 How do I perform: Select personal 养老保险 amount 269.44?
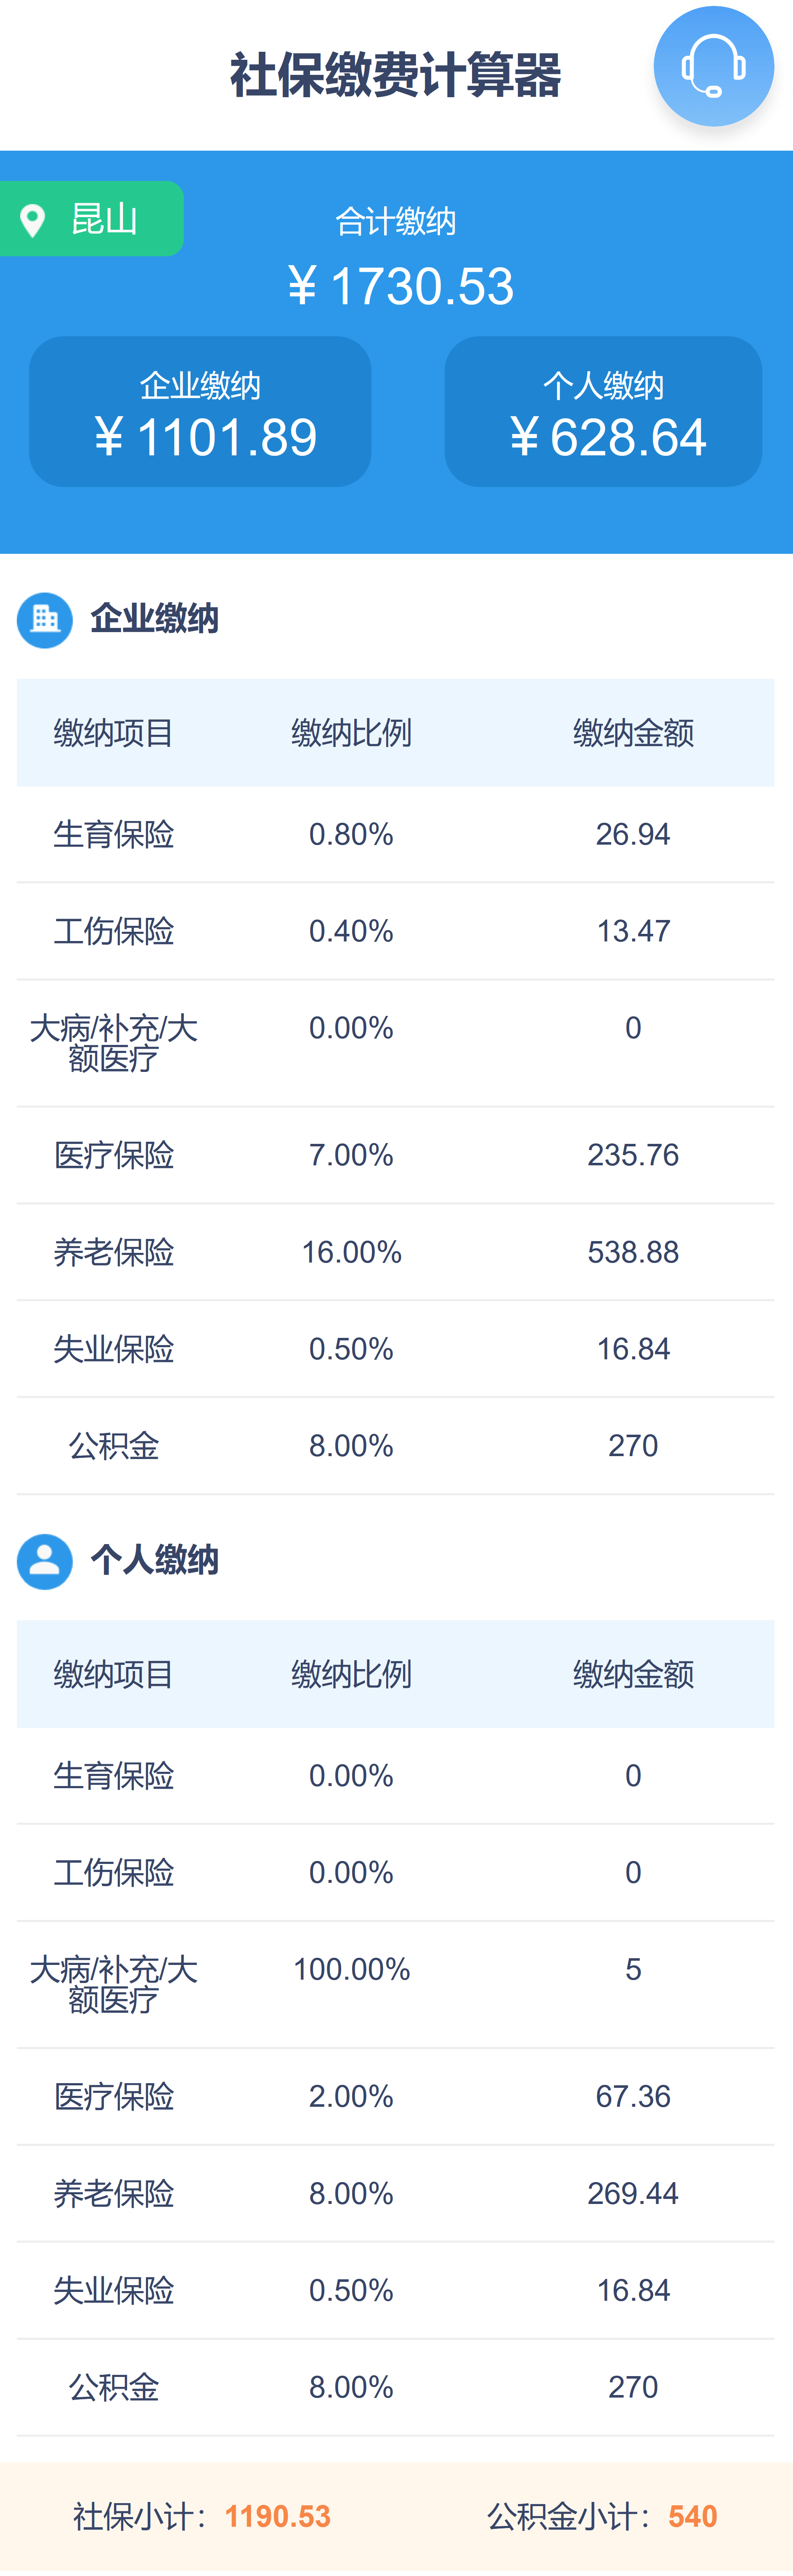tap(633, 2193)
